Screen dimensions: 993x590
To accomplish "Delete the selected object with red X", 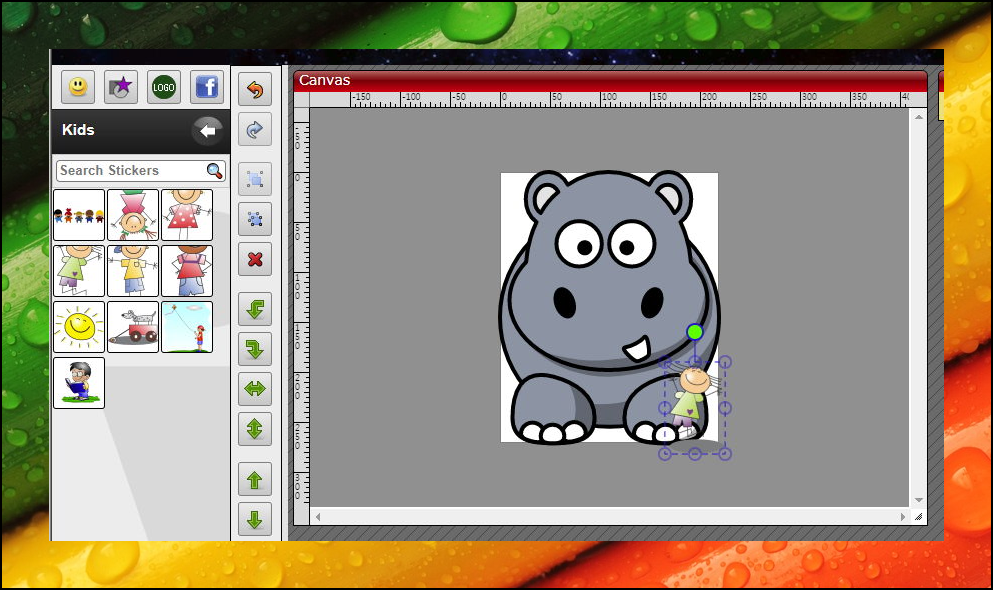I will point(255,259).
